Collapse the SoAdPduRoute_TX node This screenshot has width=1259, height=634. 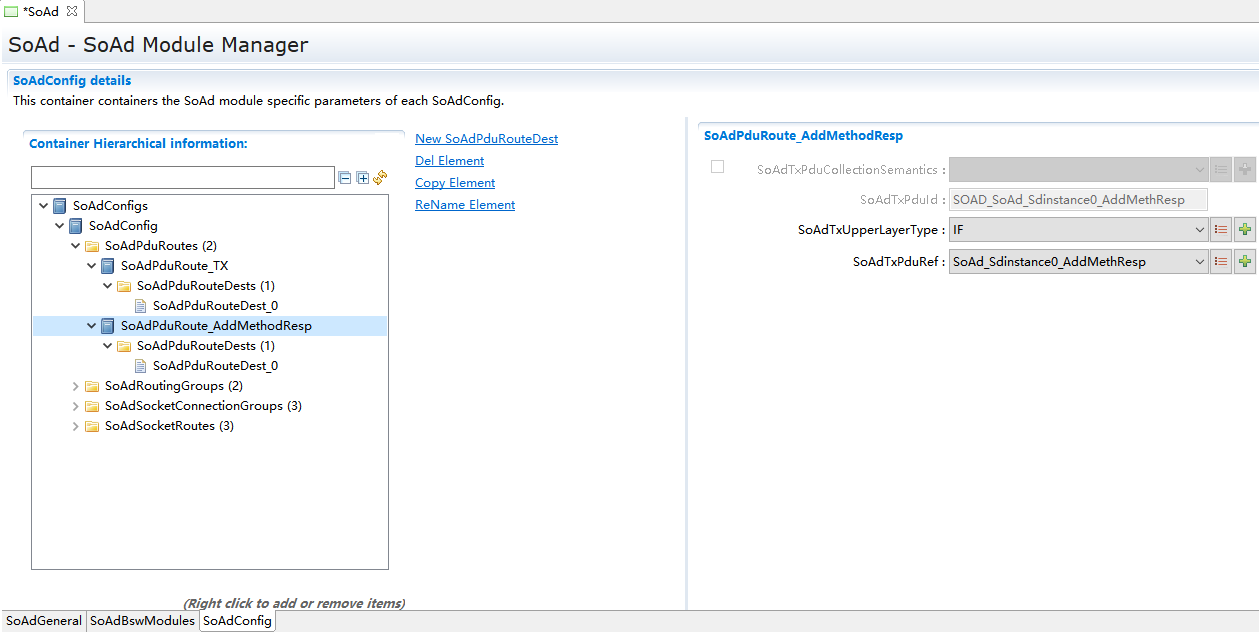[x=92, y=266]
